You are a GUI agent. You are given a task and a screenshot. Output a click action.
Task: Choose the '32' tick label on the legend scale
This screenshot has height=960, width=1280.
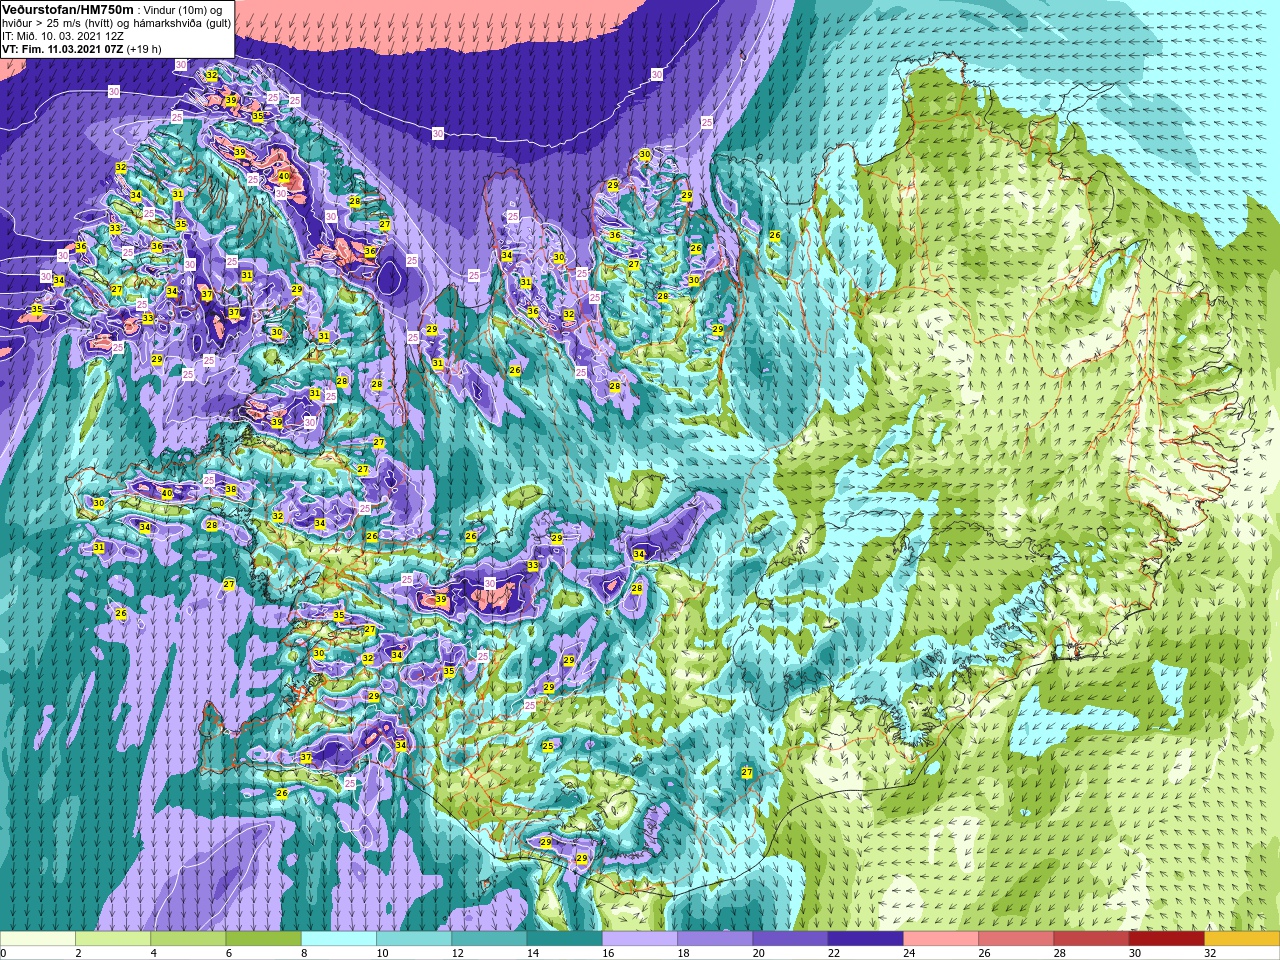pos(1211,953)
